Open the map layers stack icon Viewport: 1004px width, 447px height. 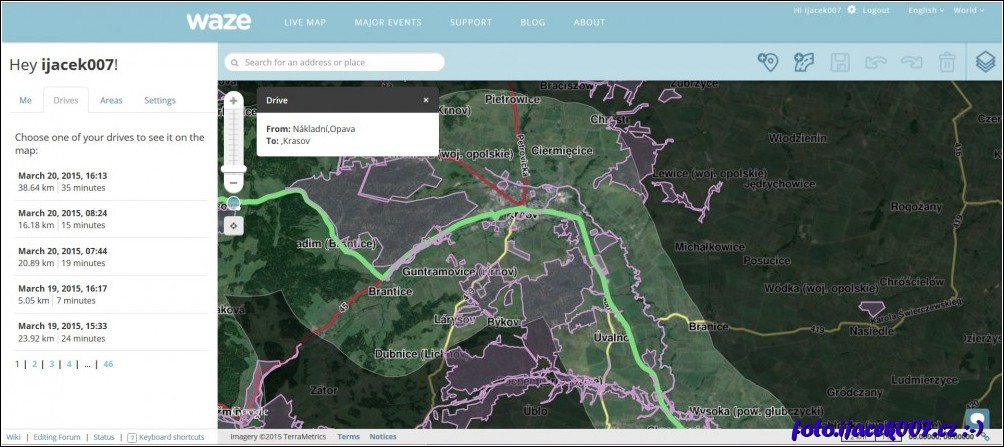tap(985, 63)
